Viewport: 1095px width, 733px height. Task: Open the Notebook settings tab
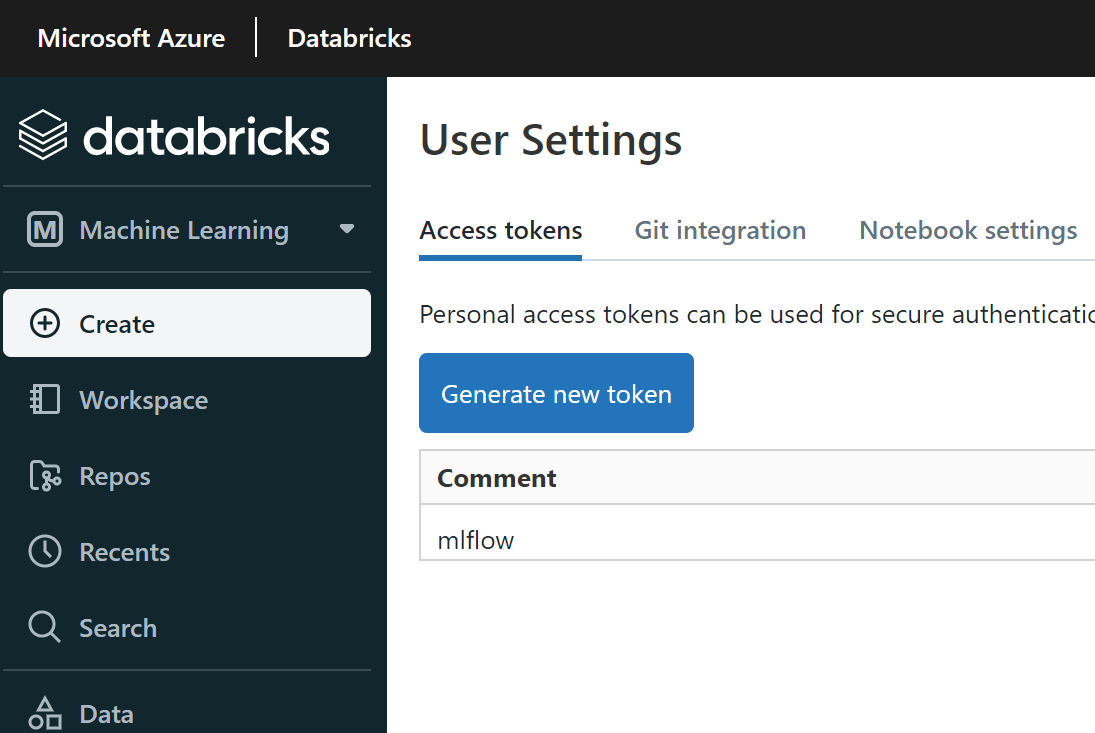coord(968,230)
